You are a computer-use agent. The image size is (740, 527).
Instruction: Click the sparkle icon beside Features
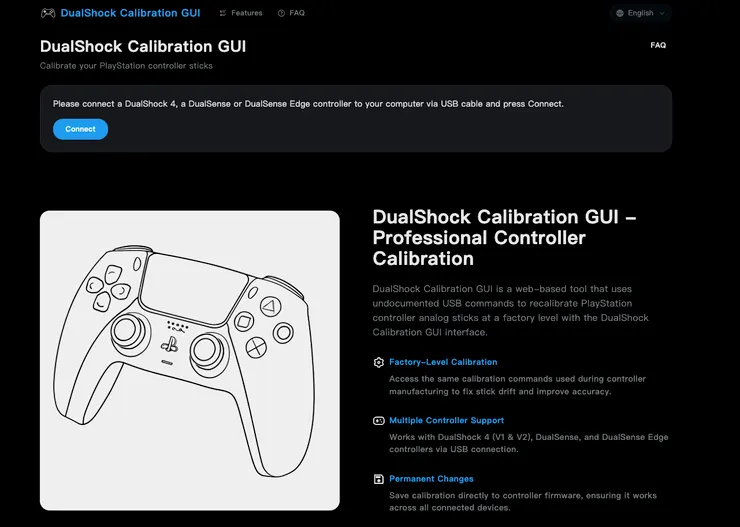[223, 13]
